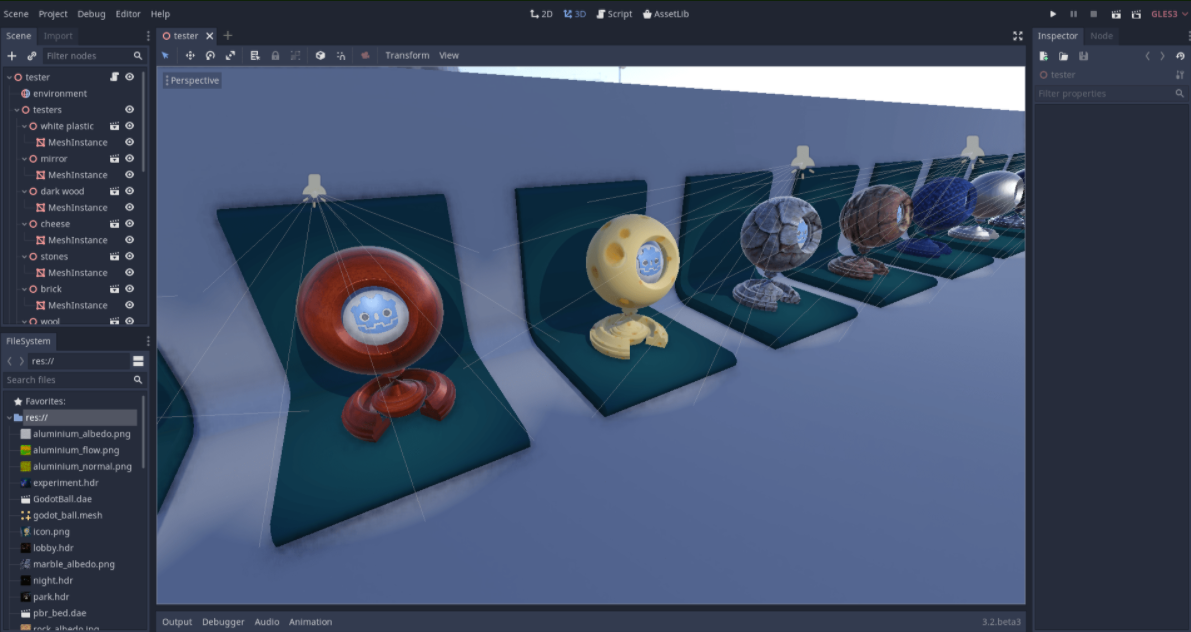Play the edited scene clapperboard icon
This screenshot has height=632, width=1191.
point(1116,14)
